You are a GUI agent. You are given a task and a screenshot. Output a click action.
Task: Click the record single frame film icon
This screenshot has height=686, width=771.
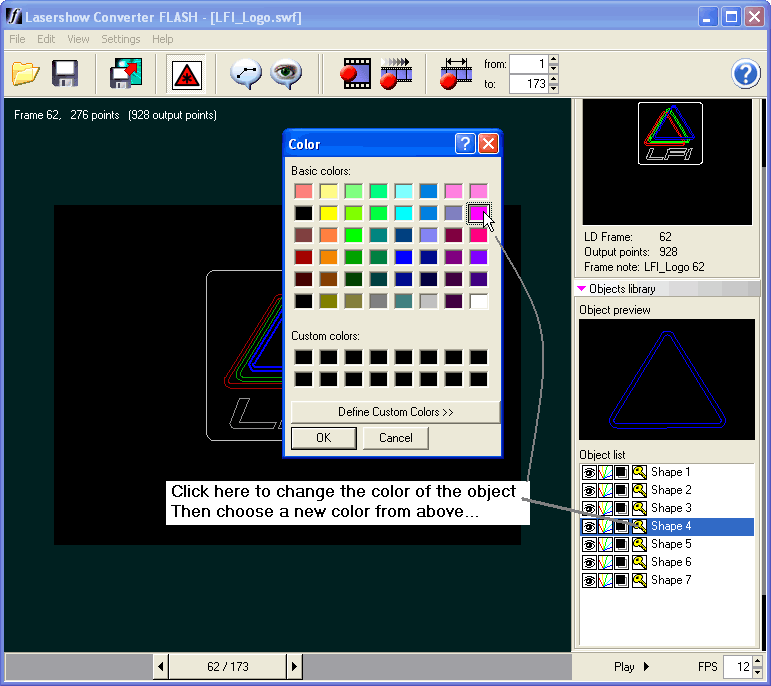[x=356, y=74]
